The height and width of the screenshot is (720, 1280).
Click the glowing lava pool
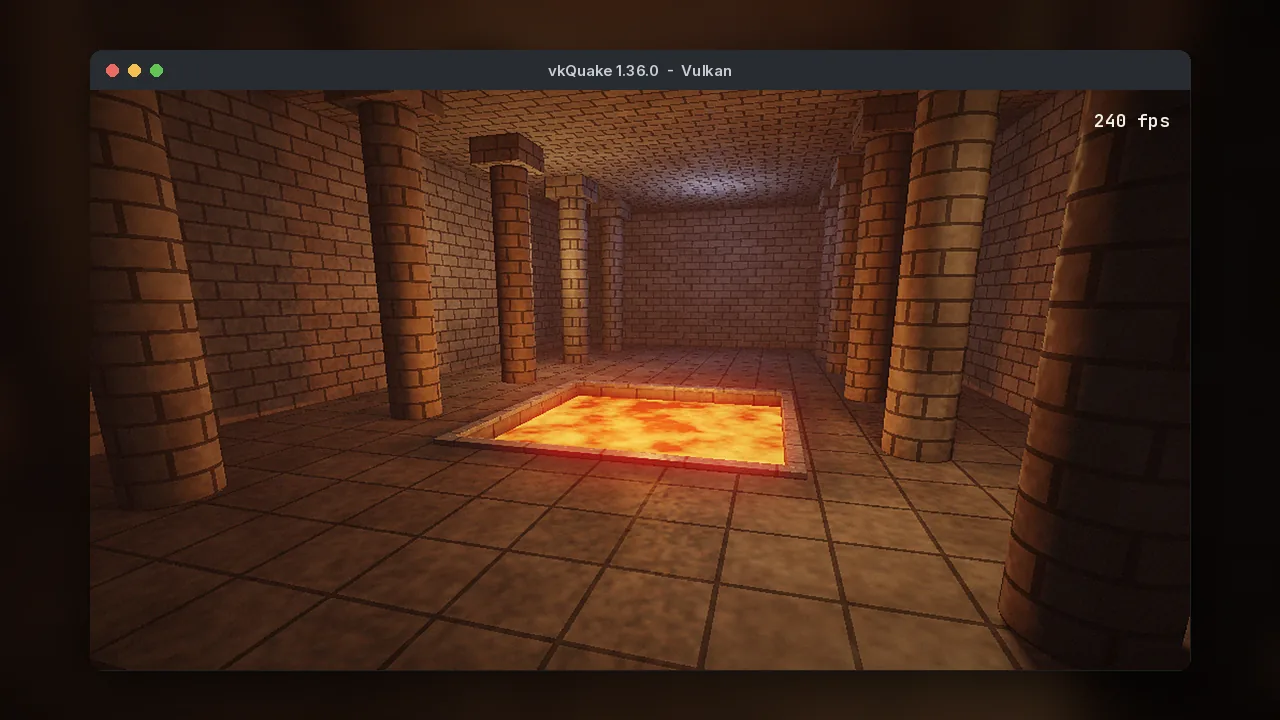tap(648, 427)
